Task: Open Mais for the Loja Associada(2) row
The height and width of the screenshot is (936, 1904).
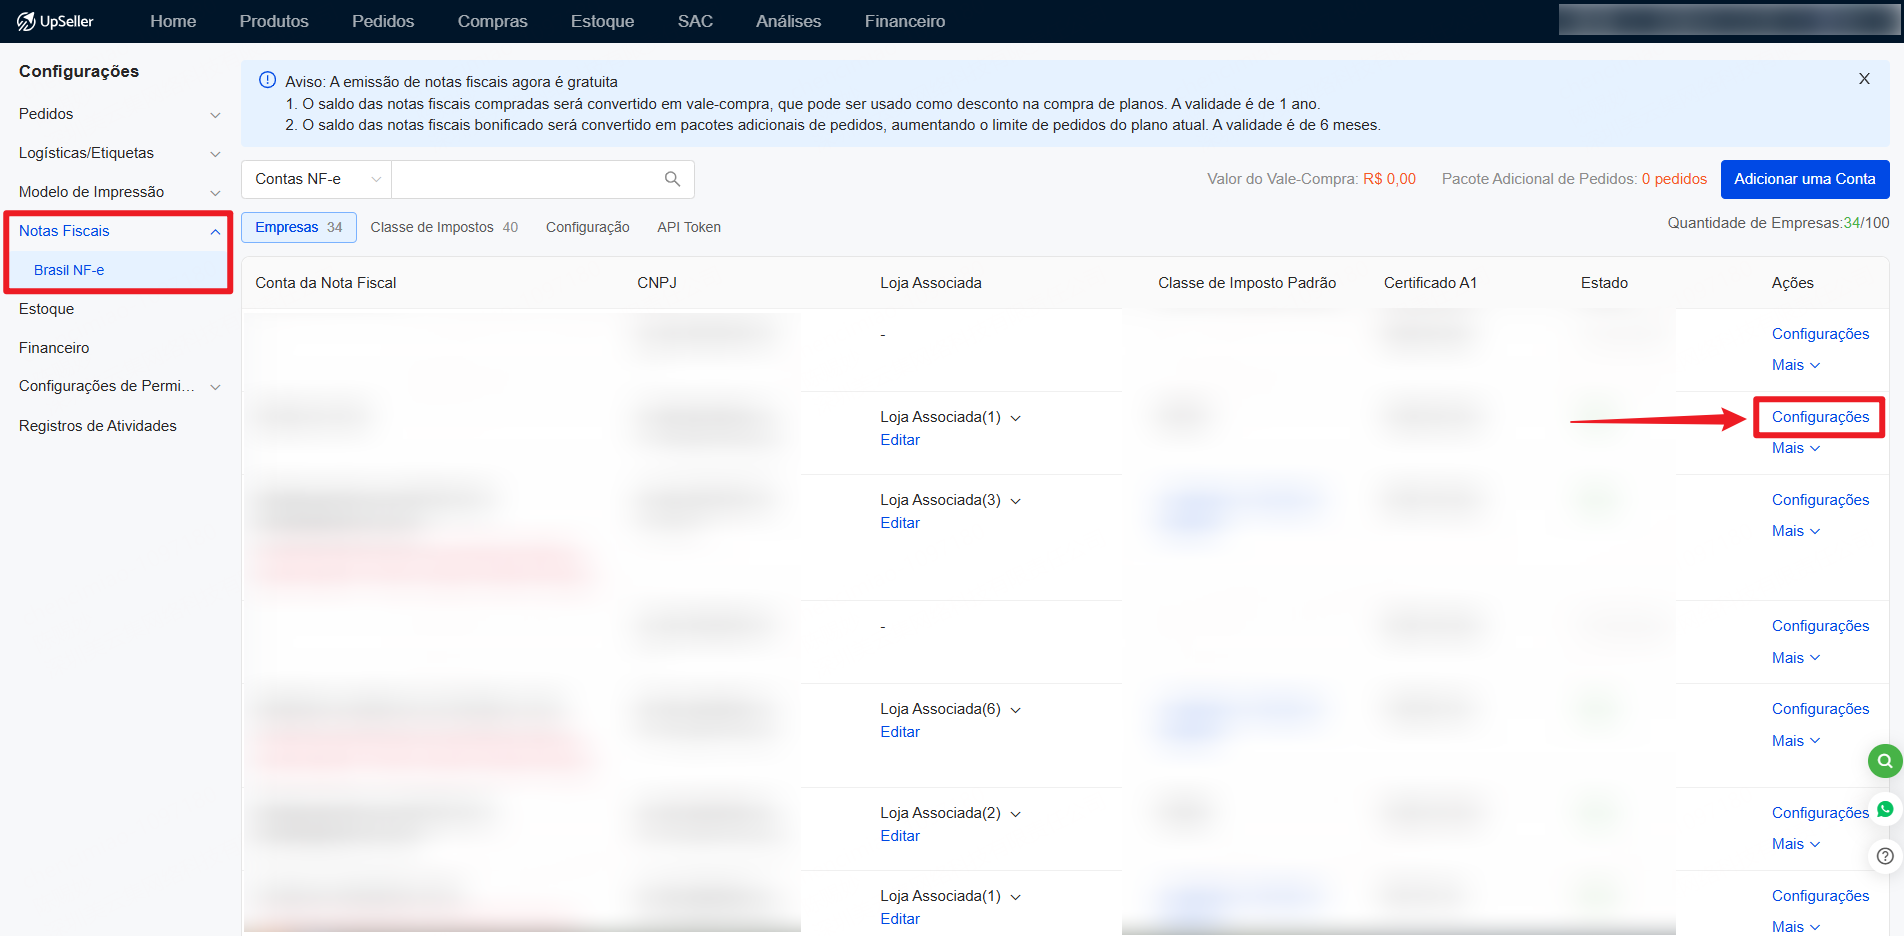Action: click(x=1796, y=844)
